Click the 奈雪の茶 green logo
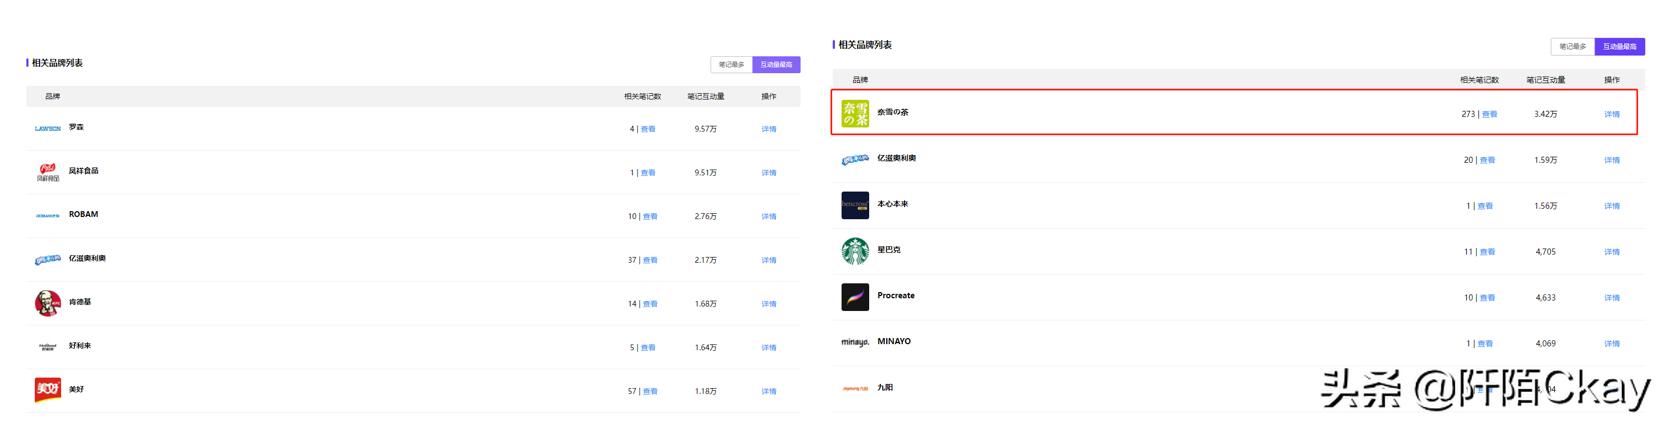This screenshot has width=1665, height=425. tap(855, 113)
